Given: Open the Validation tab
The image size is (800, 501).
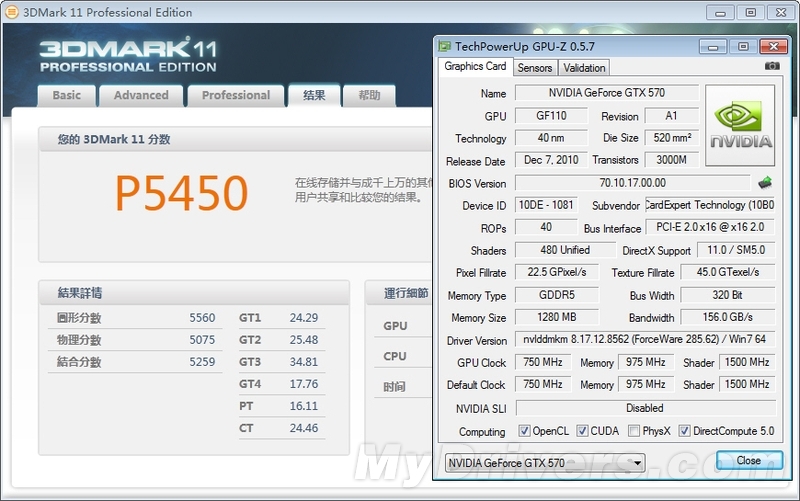Looking at the screenshot, I should (x=584, y=68).
